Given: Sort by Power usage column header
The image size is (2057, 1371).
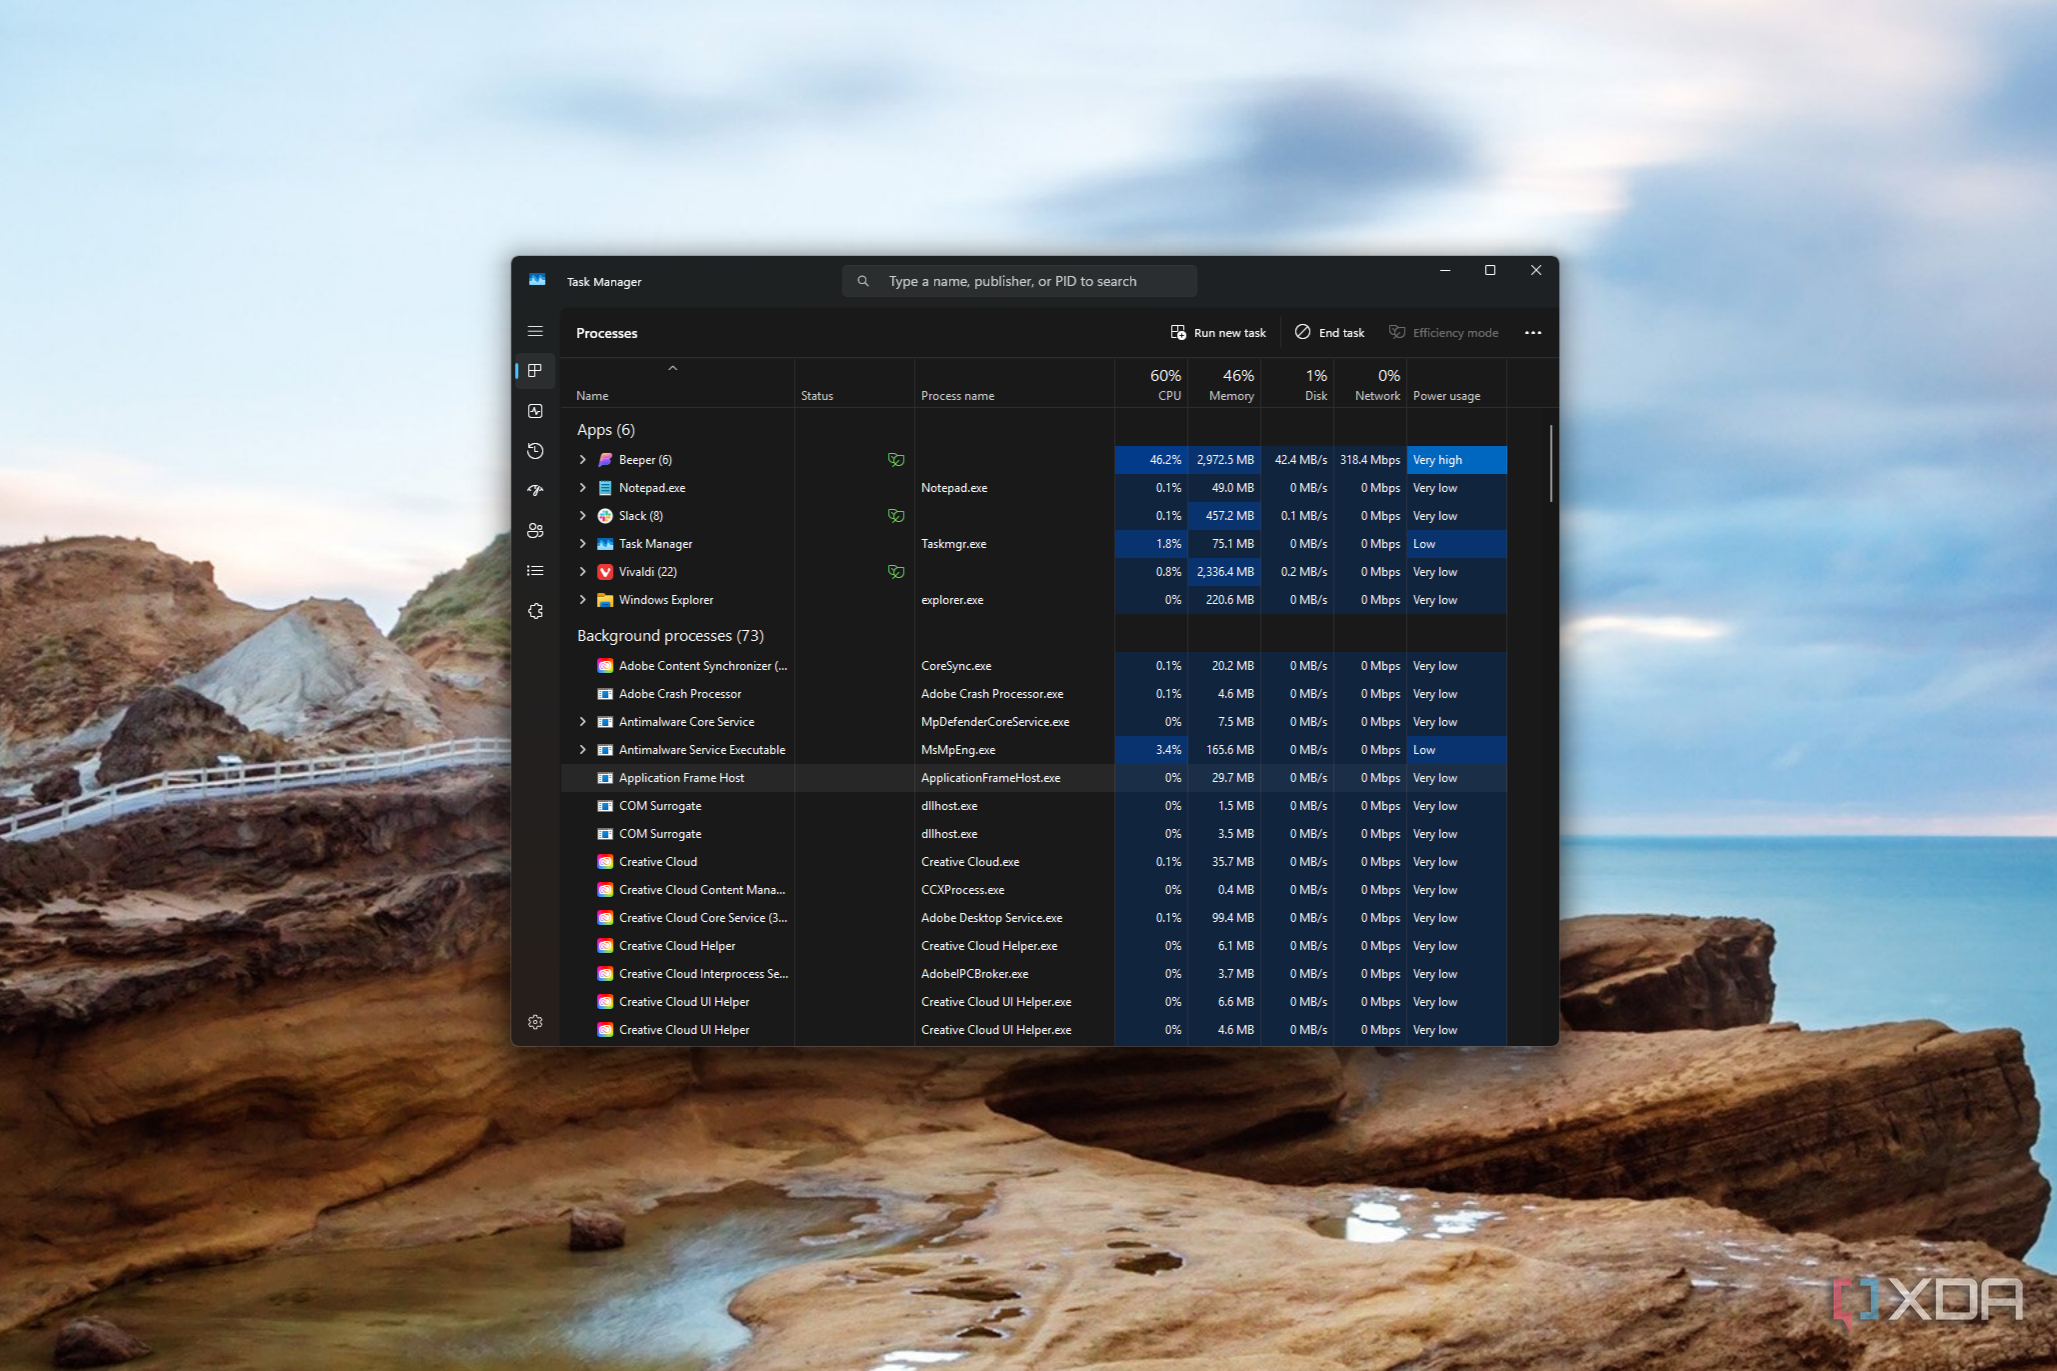Looking at the screenshot, I should pyautogui.click(x=1457, y=384).
